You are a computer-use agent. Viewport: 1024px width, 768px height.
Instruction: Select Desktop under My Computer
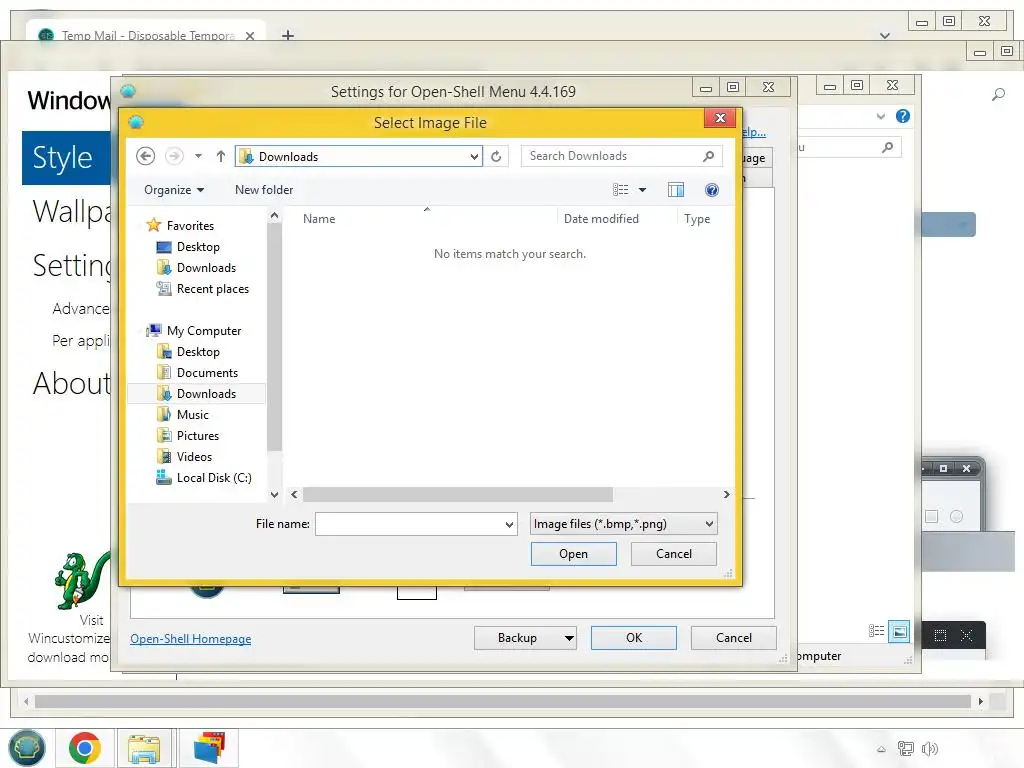[198, 351]
